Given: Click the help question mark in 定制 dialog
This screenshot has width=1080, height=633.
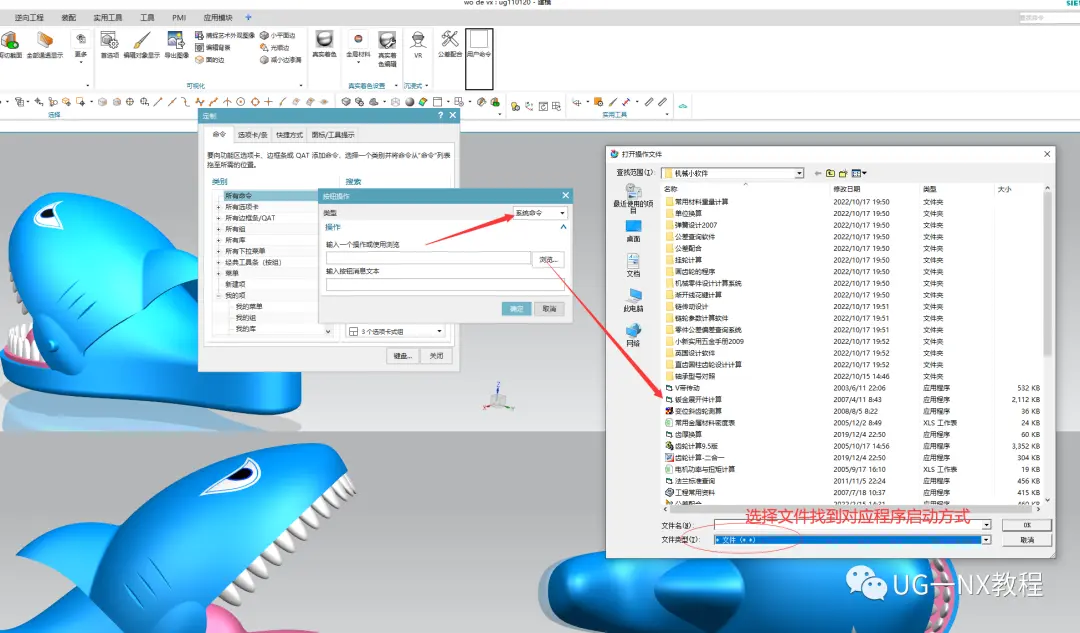Looking at the screenshot, I should click(441, 116).
